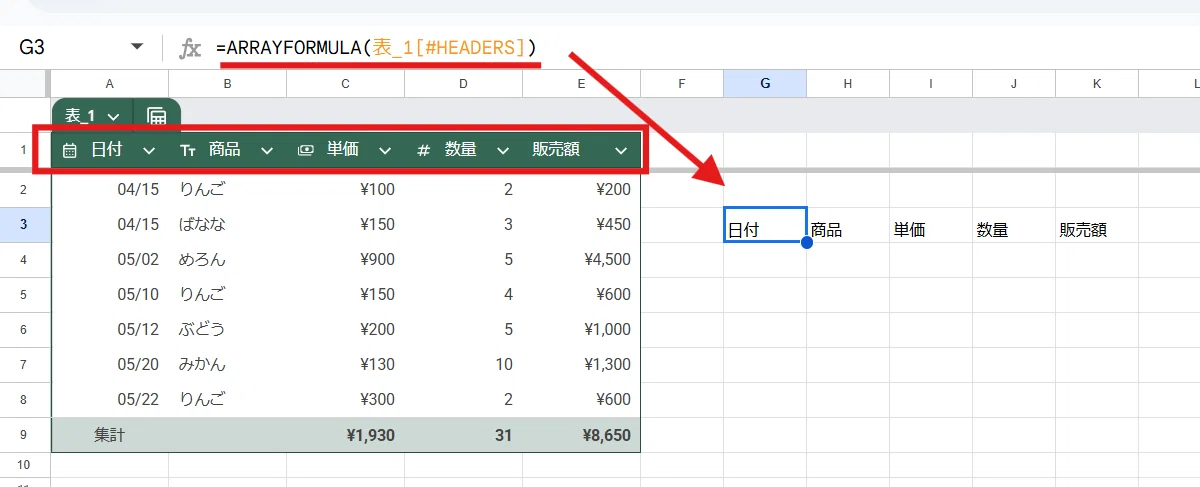Click the ARRAYFORMULA formula bar text
This screenshot has width=1200, height=487.
click(376, 47)
